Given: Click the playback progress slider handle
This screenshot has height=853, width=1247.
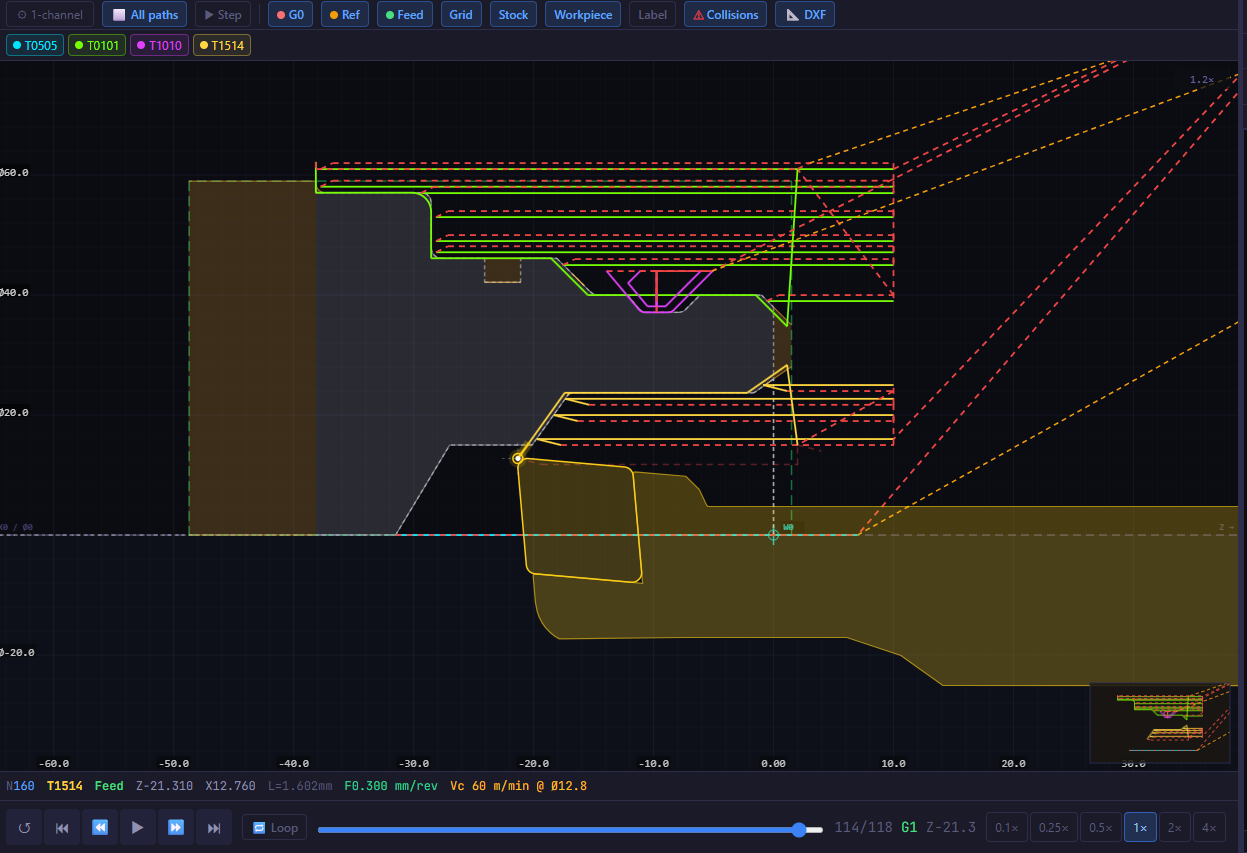Looking at the screenshot, I should [x=798, y=829].
